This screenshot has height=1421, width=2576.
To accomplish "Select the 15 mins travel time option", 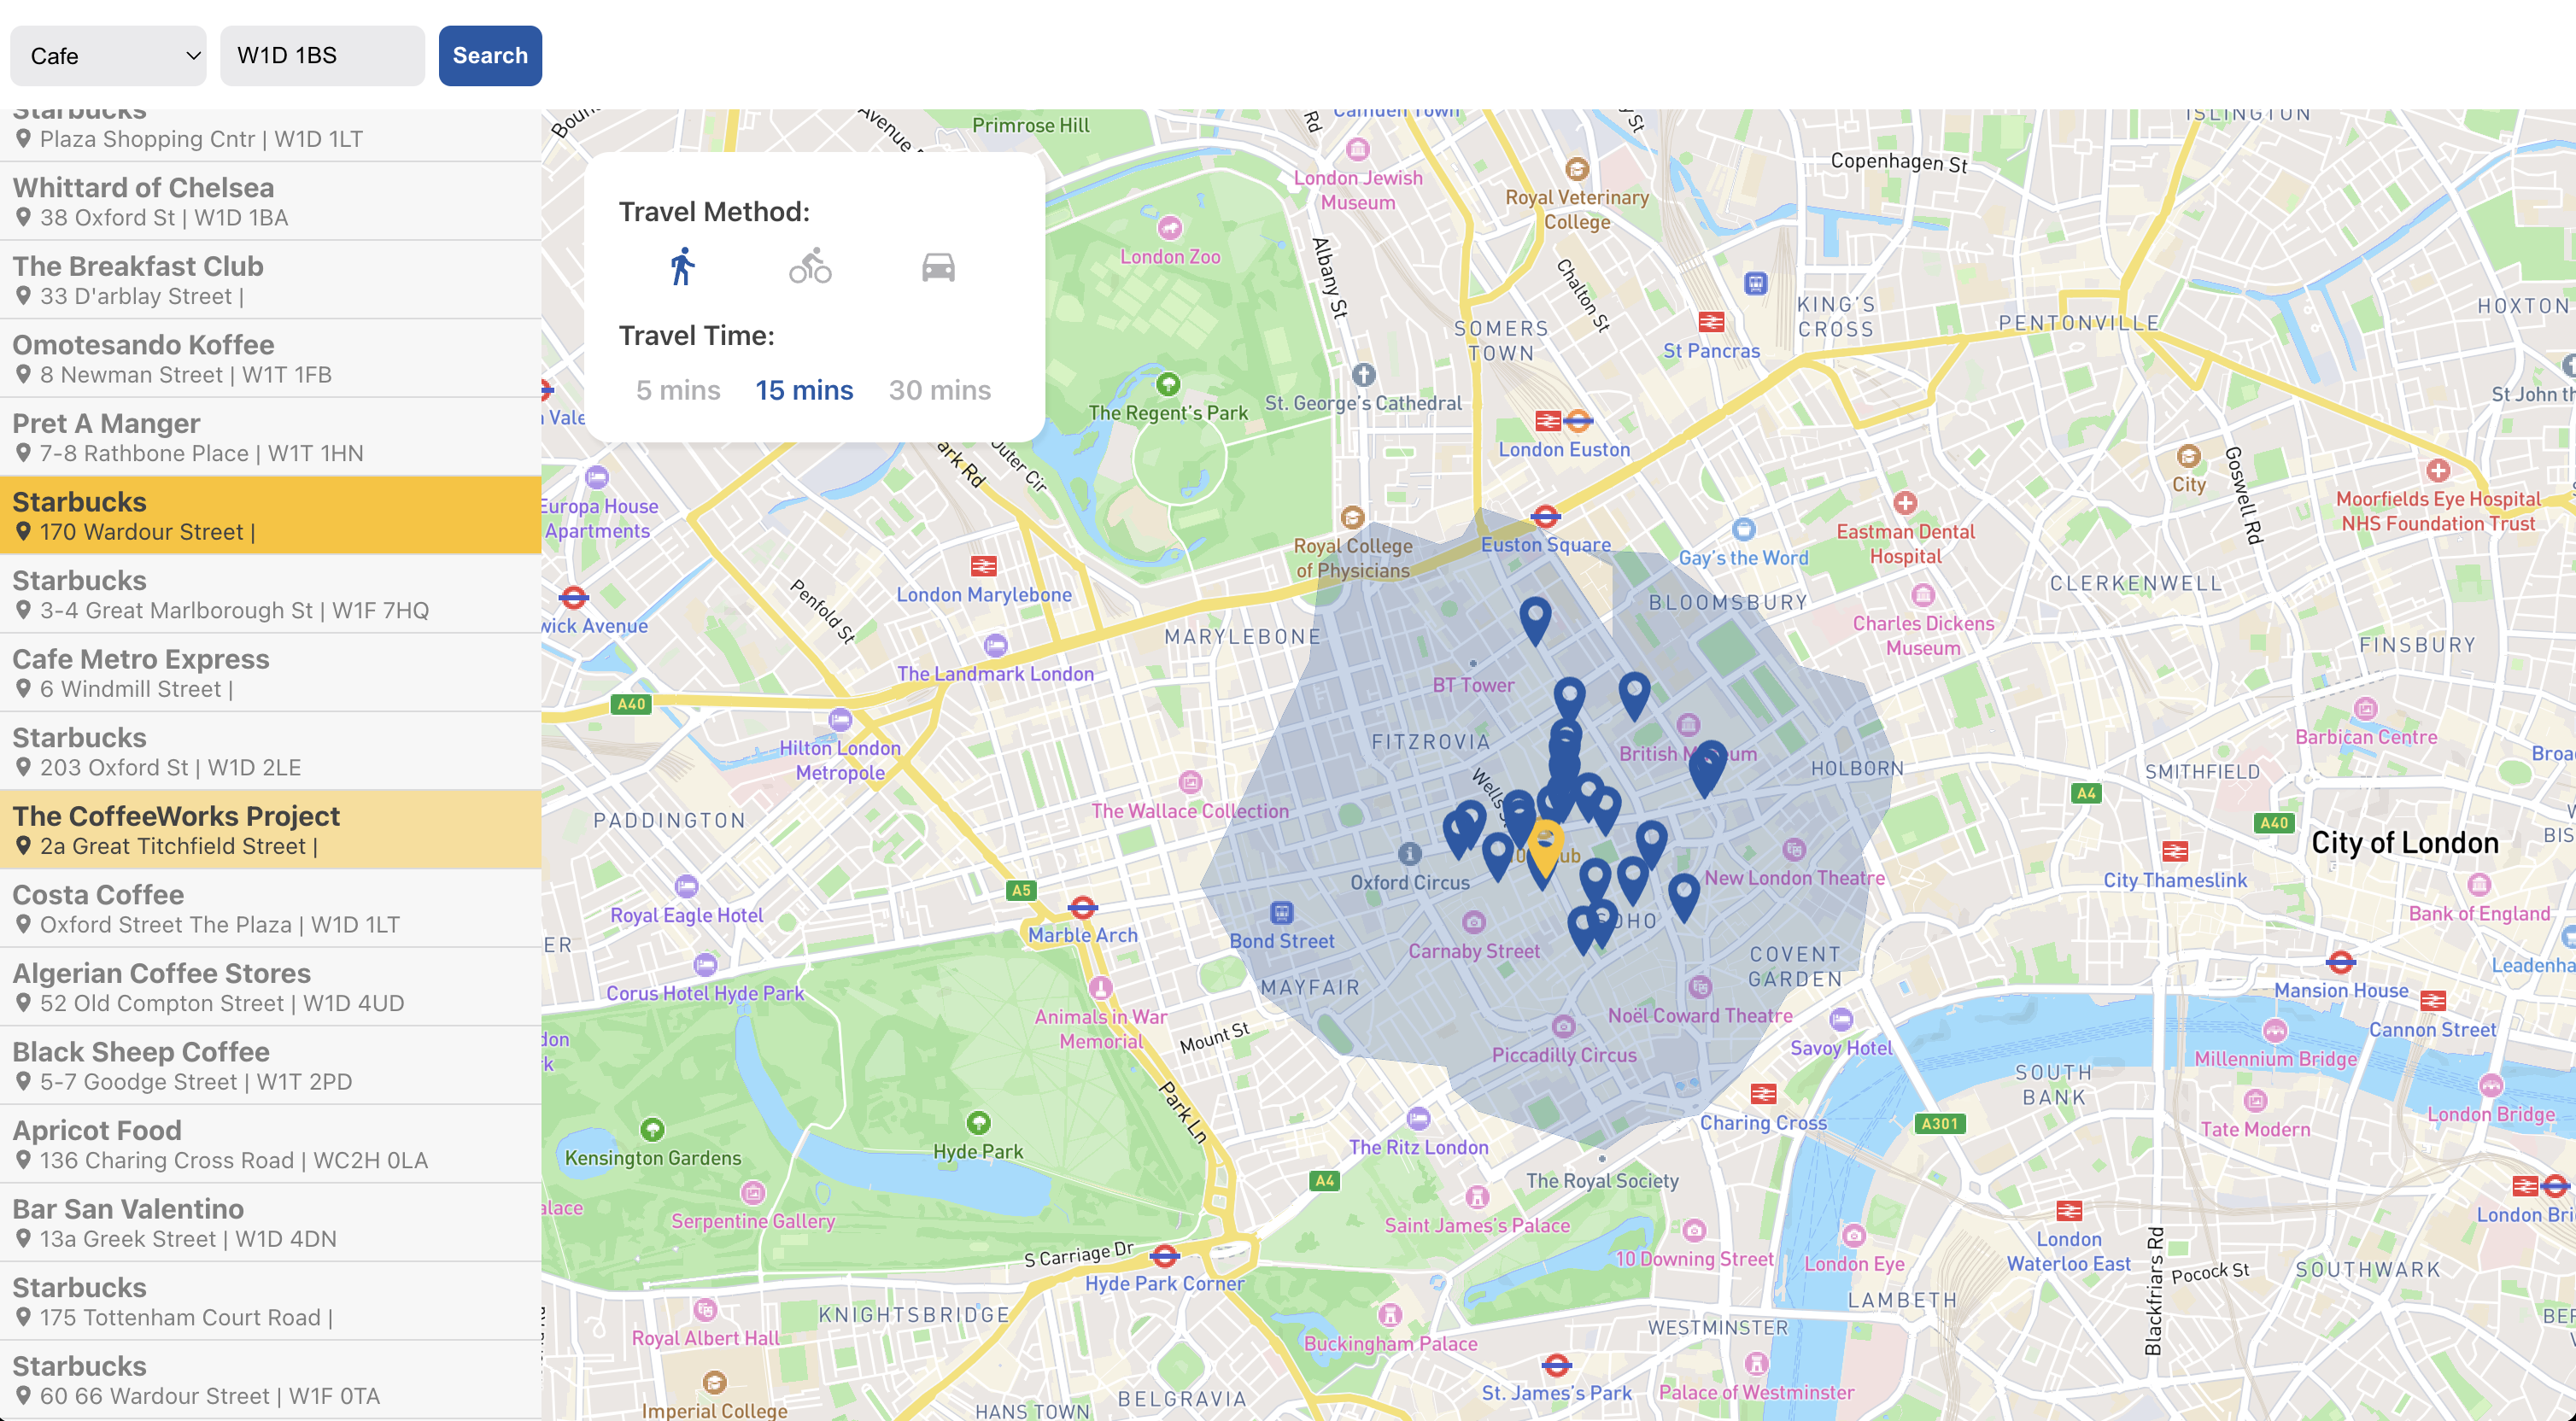I will (803, 389).
